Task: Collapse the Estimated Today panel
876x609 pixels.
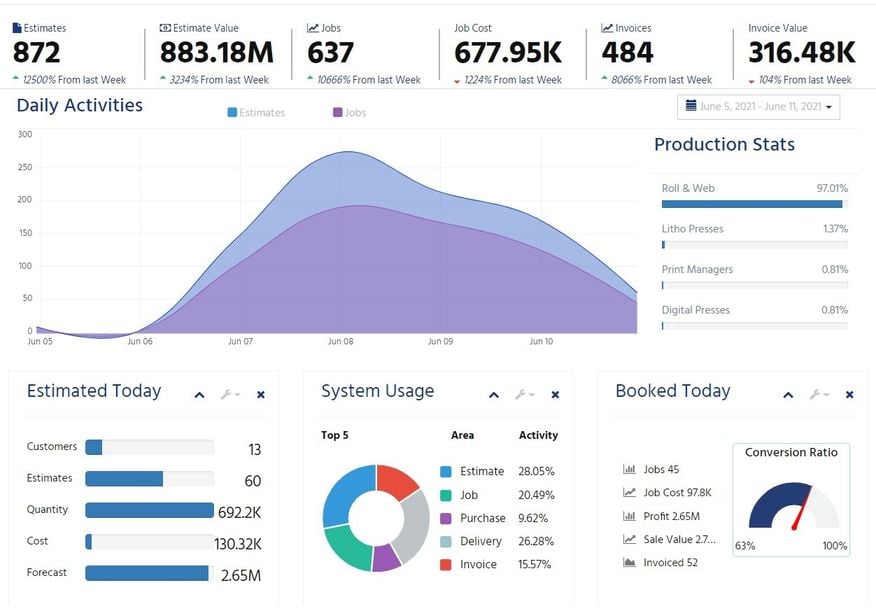Action: click(x=199, y=395)
